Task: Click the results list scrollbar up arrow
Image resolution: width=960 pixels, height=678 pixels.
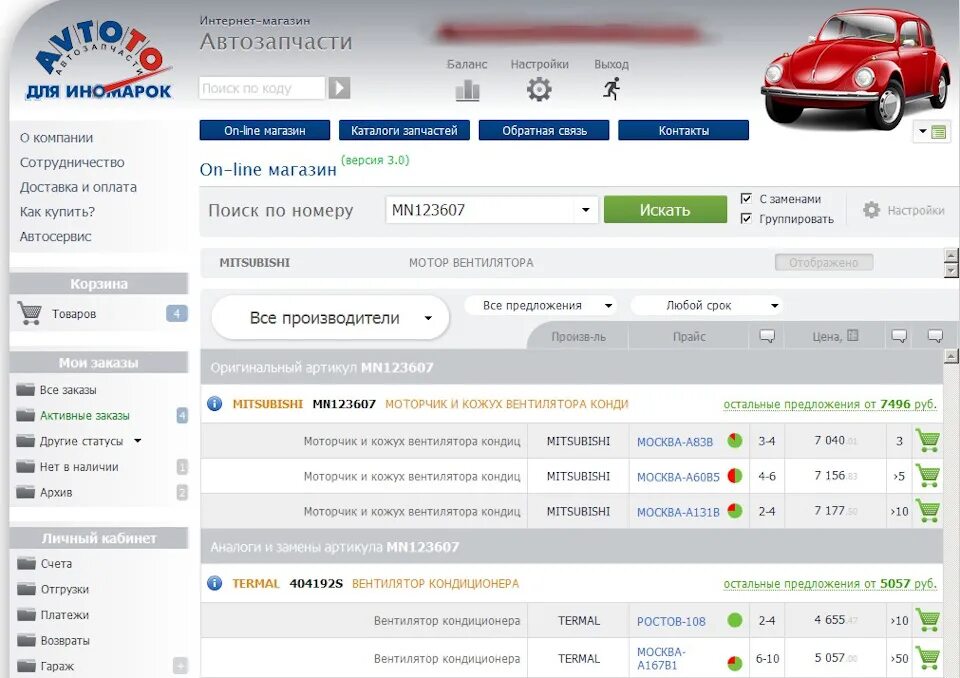Action: coord(951,356)
